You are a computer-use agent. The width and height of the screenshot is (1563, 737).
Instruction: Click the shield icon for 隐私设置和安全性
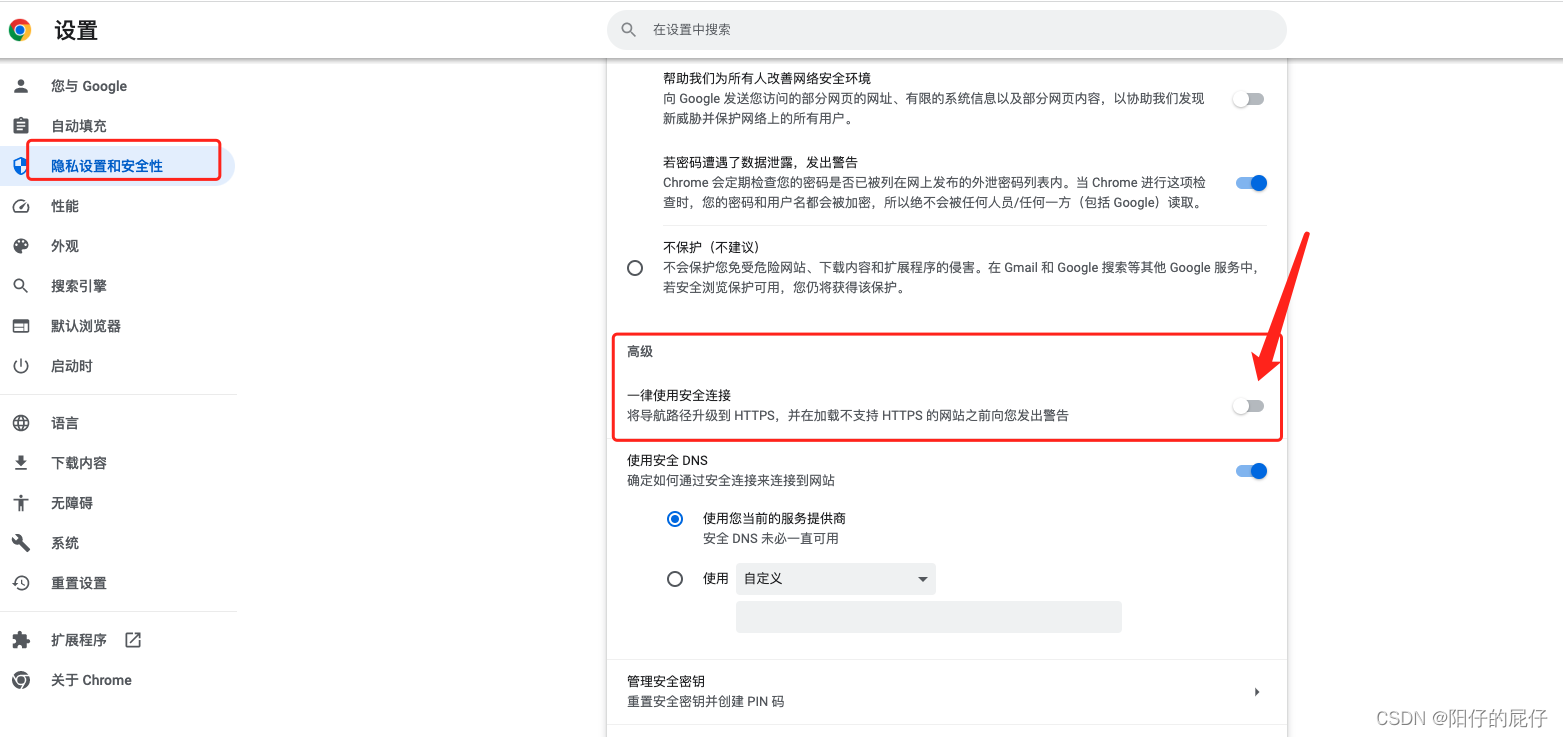point(19,166)
